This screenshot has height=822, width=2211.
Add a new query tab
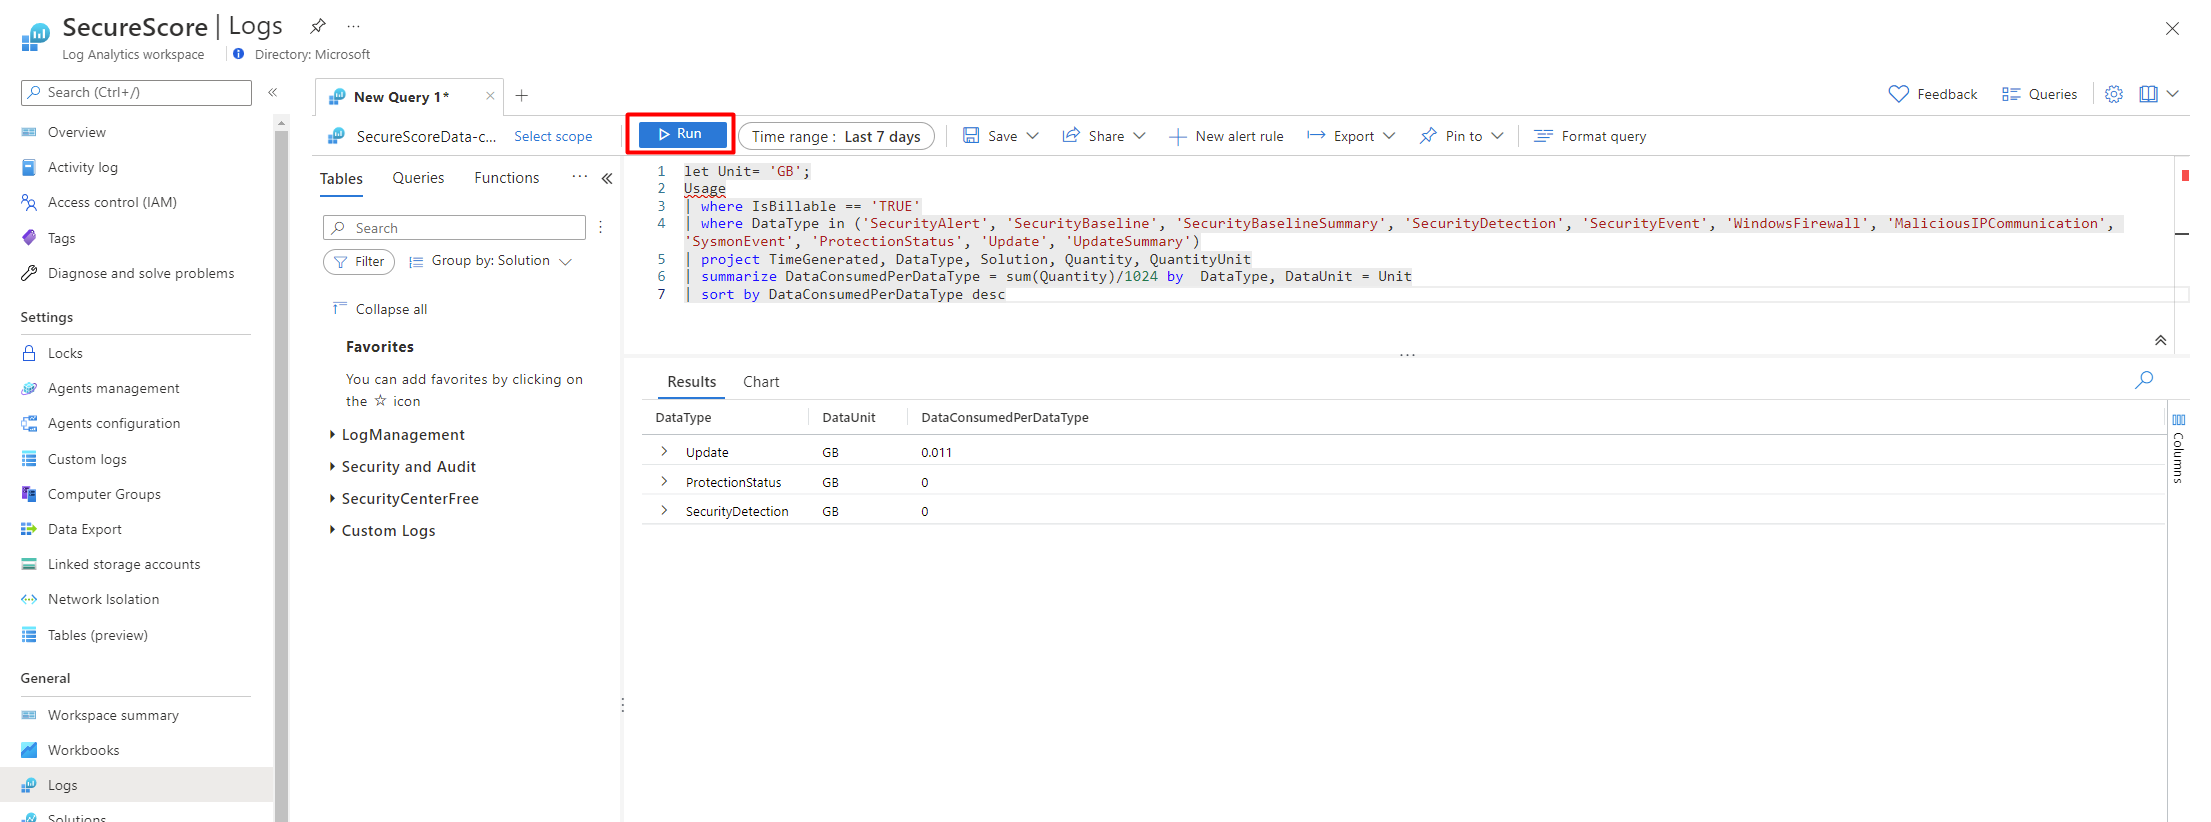pyautogui.click(x=522, y=96)
